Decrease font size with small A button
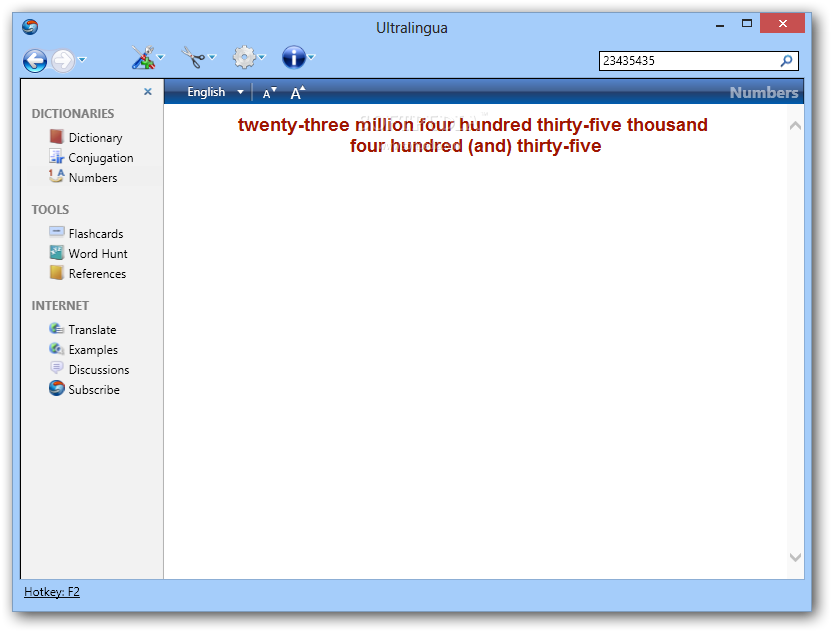832x632 pixels. 270,93
